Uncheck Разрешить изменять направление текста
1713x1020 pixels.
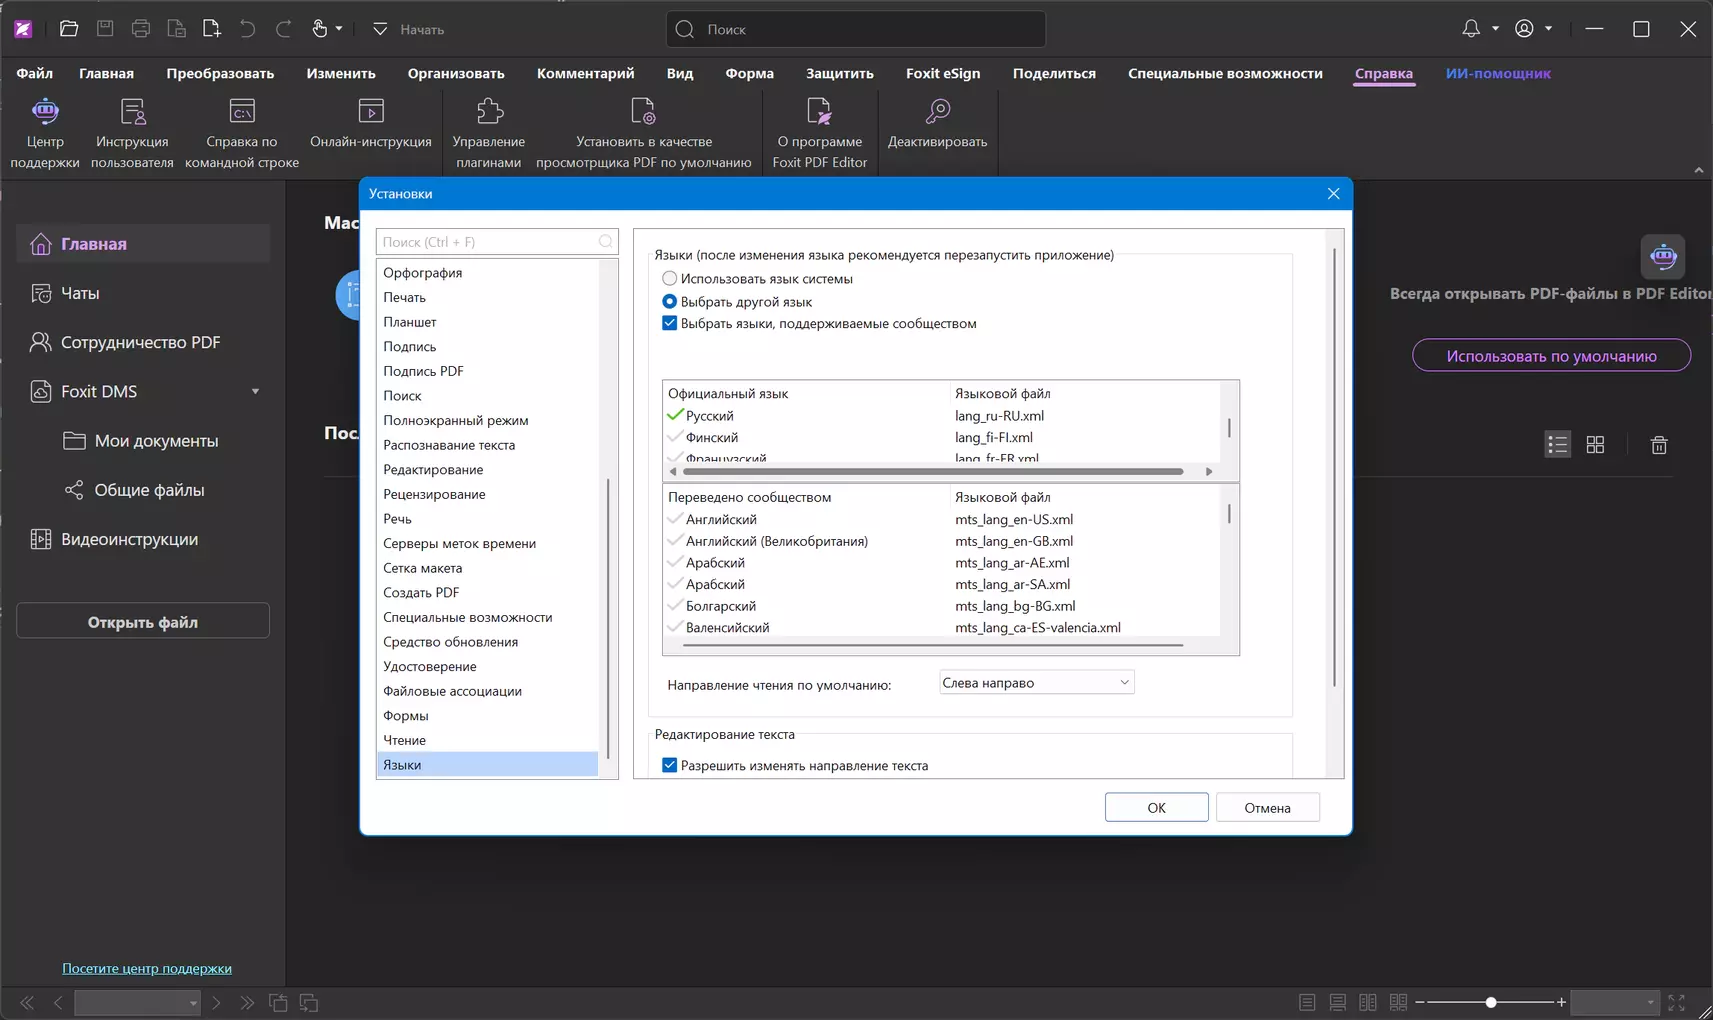[x=670, y=765]
